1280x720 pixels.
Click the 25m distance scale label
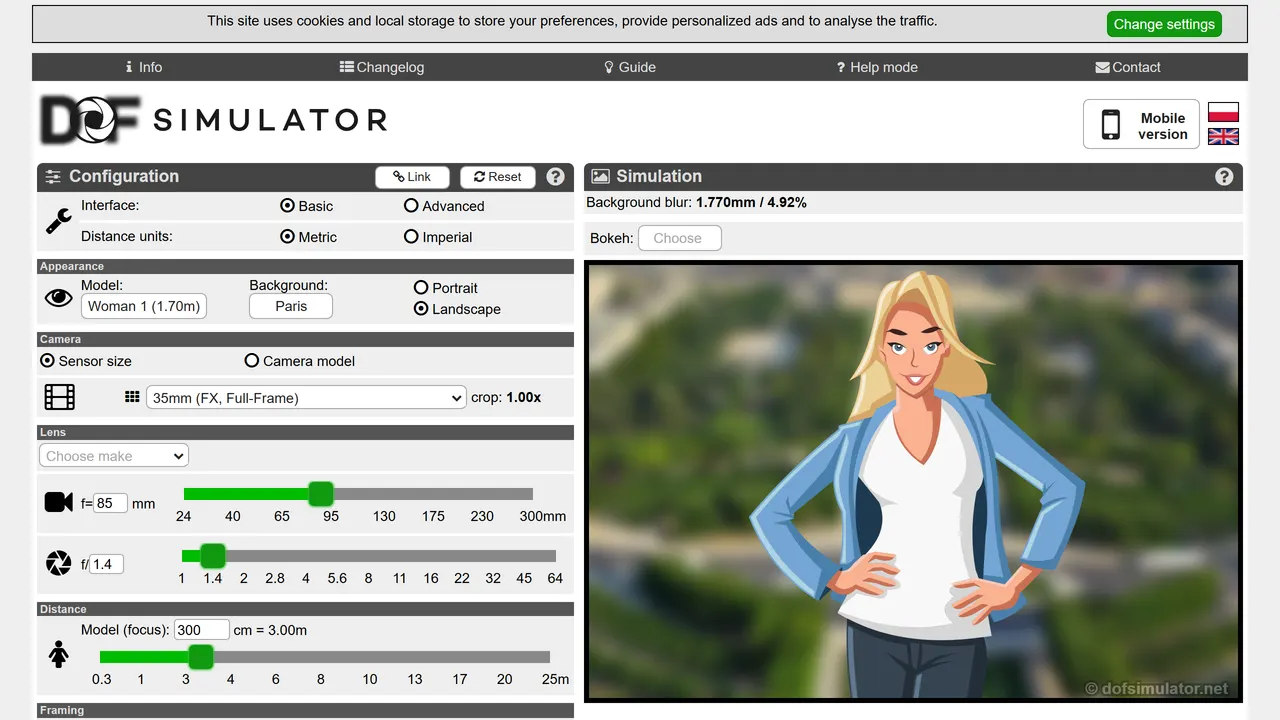[556, 679]
